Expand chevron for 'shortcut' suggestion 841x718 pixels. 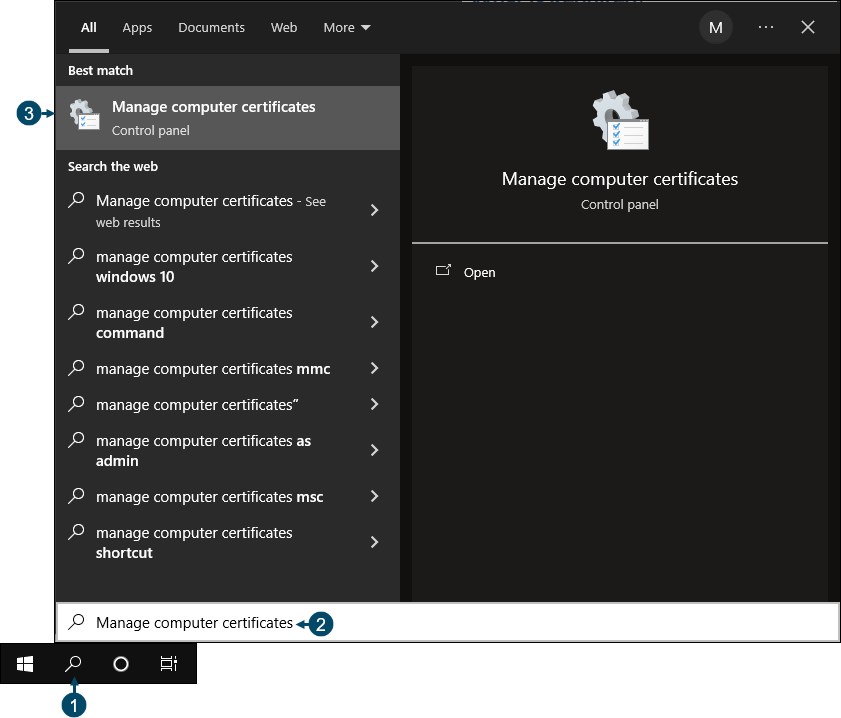point(374,542)
